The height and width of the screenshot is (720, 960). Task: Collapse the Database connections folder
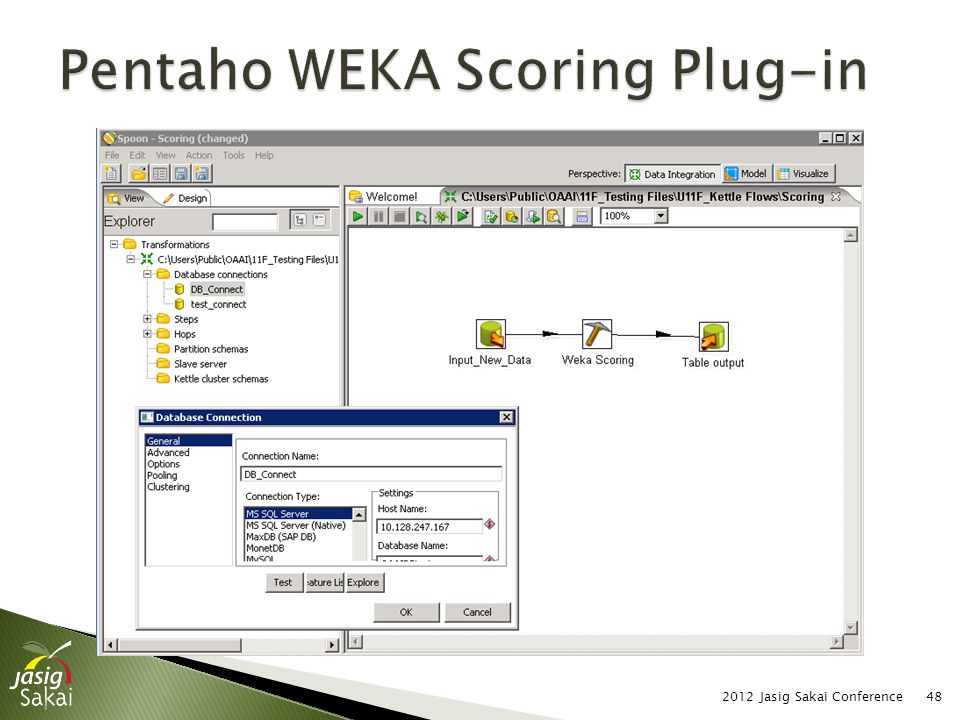(148, 274)
